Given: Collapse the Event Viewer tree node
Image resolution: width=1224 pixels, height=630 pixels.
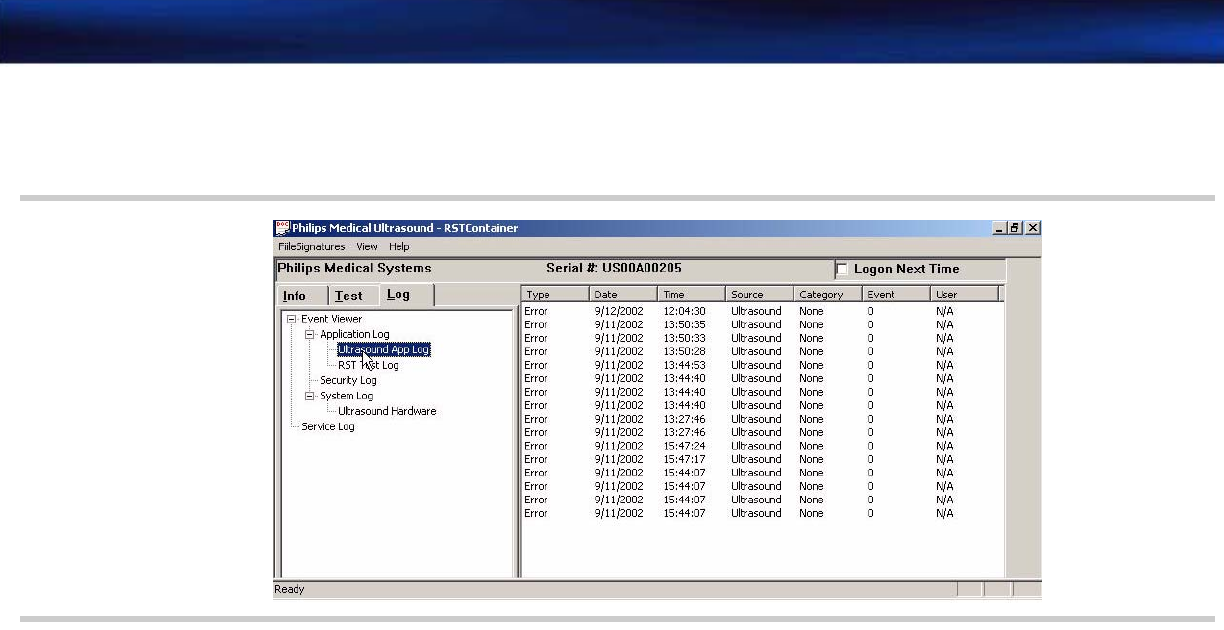Looking at the screenshot, I should point(291,319).
